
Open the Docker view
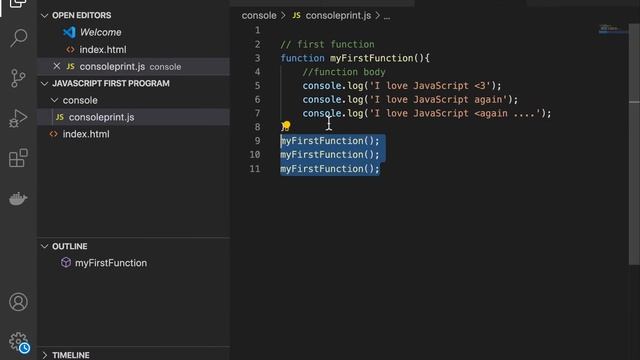18,199
